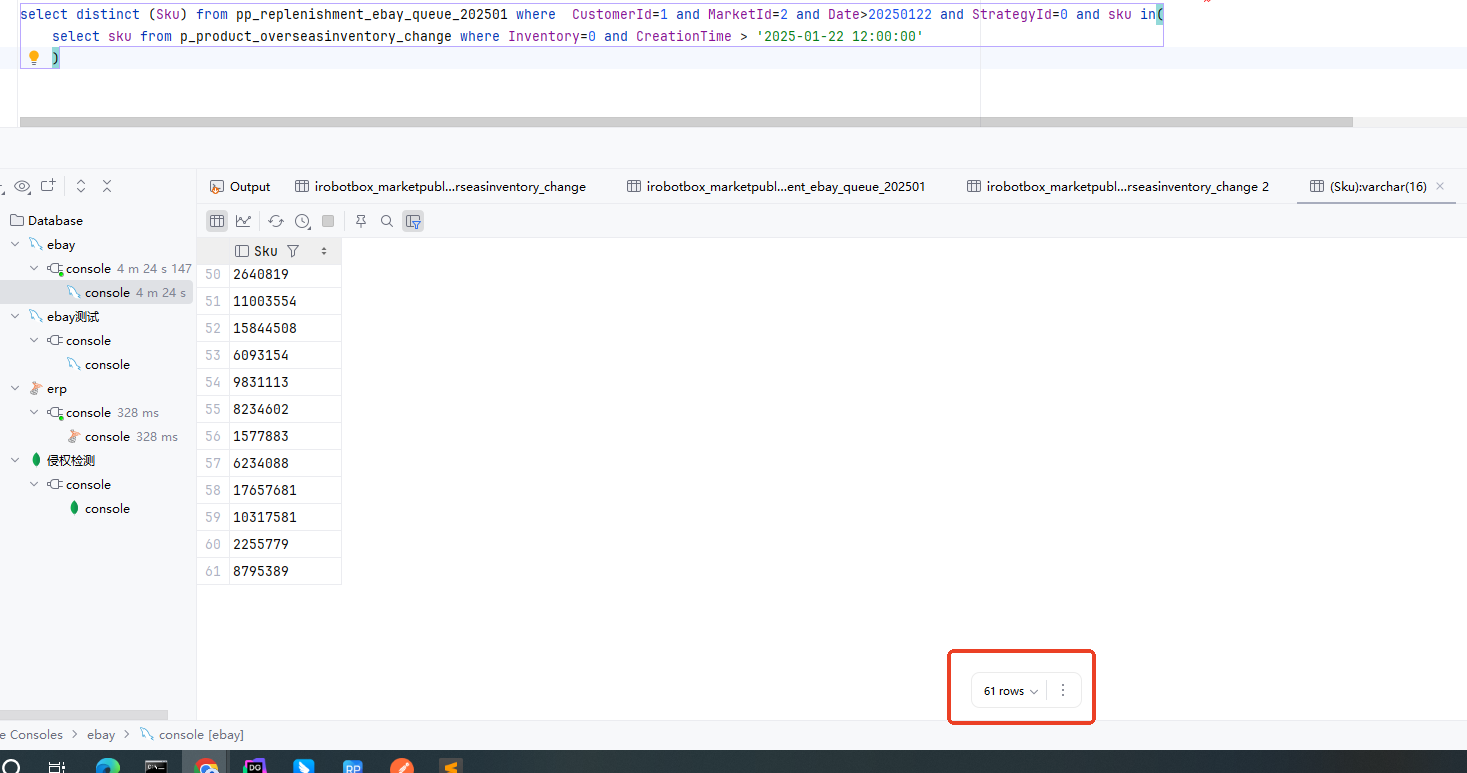Screen dimensions: 1467x773
Task: Open the ent_ebay_queue_202501 result tab
Action: [x=776, y=187]
